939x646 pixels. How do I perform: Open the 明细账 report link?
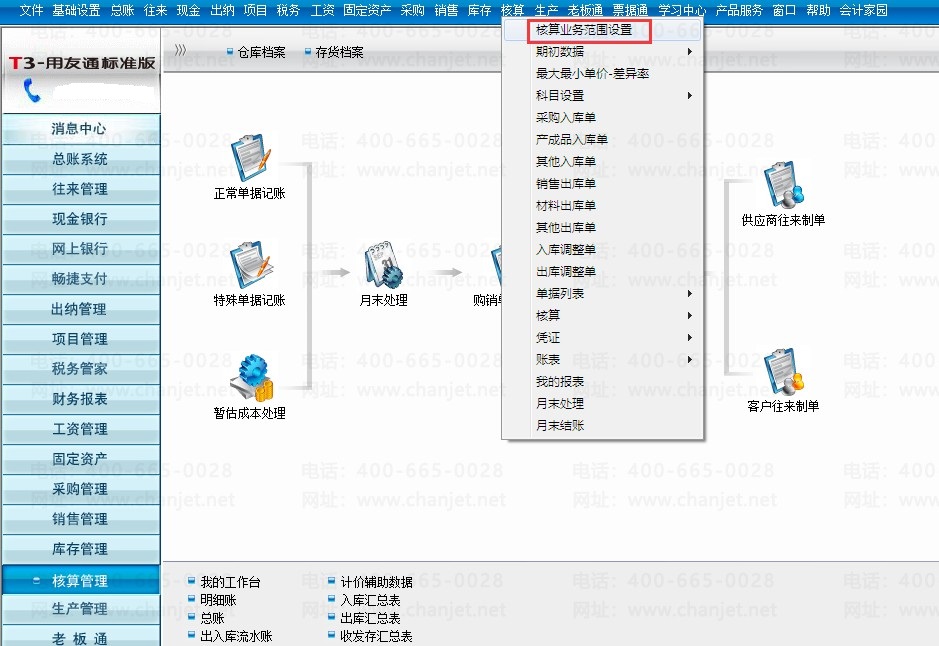click(x=218, y=600)
